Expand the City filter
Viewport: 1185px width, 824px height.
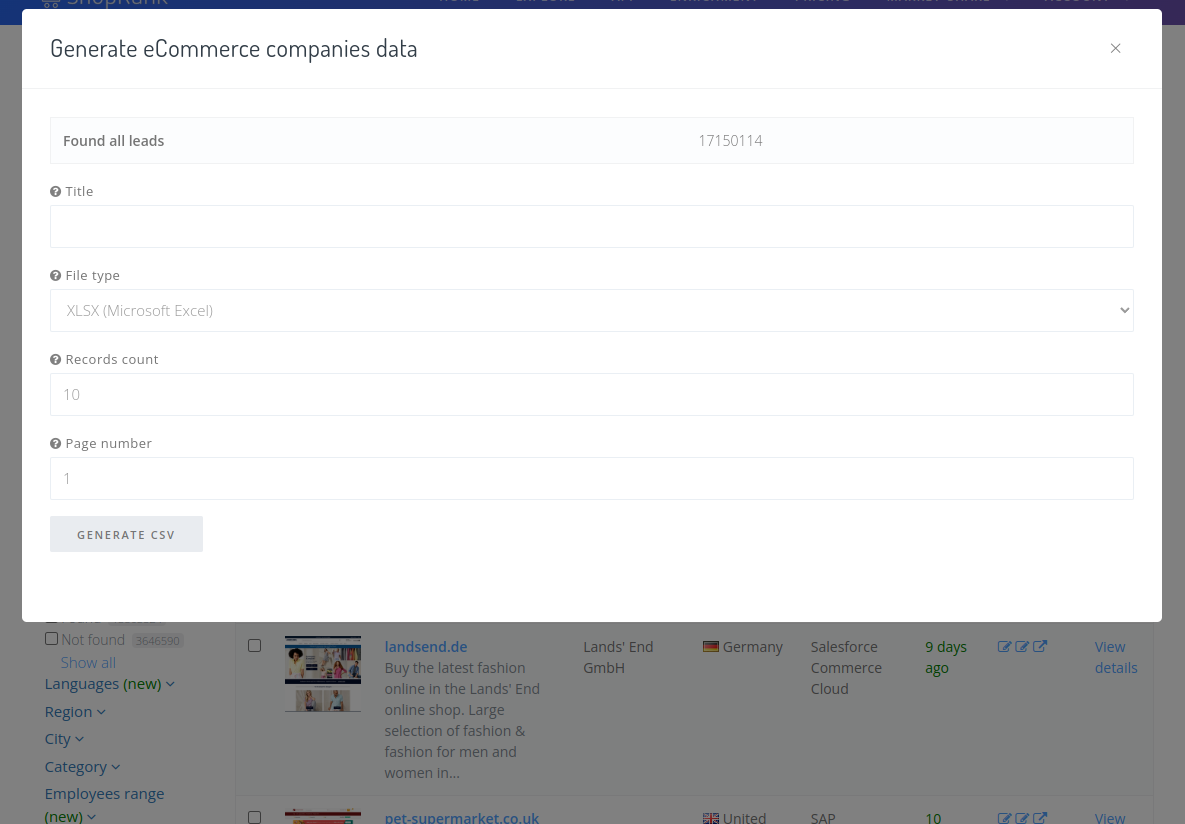click(64, 739)
